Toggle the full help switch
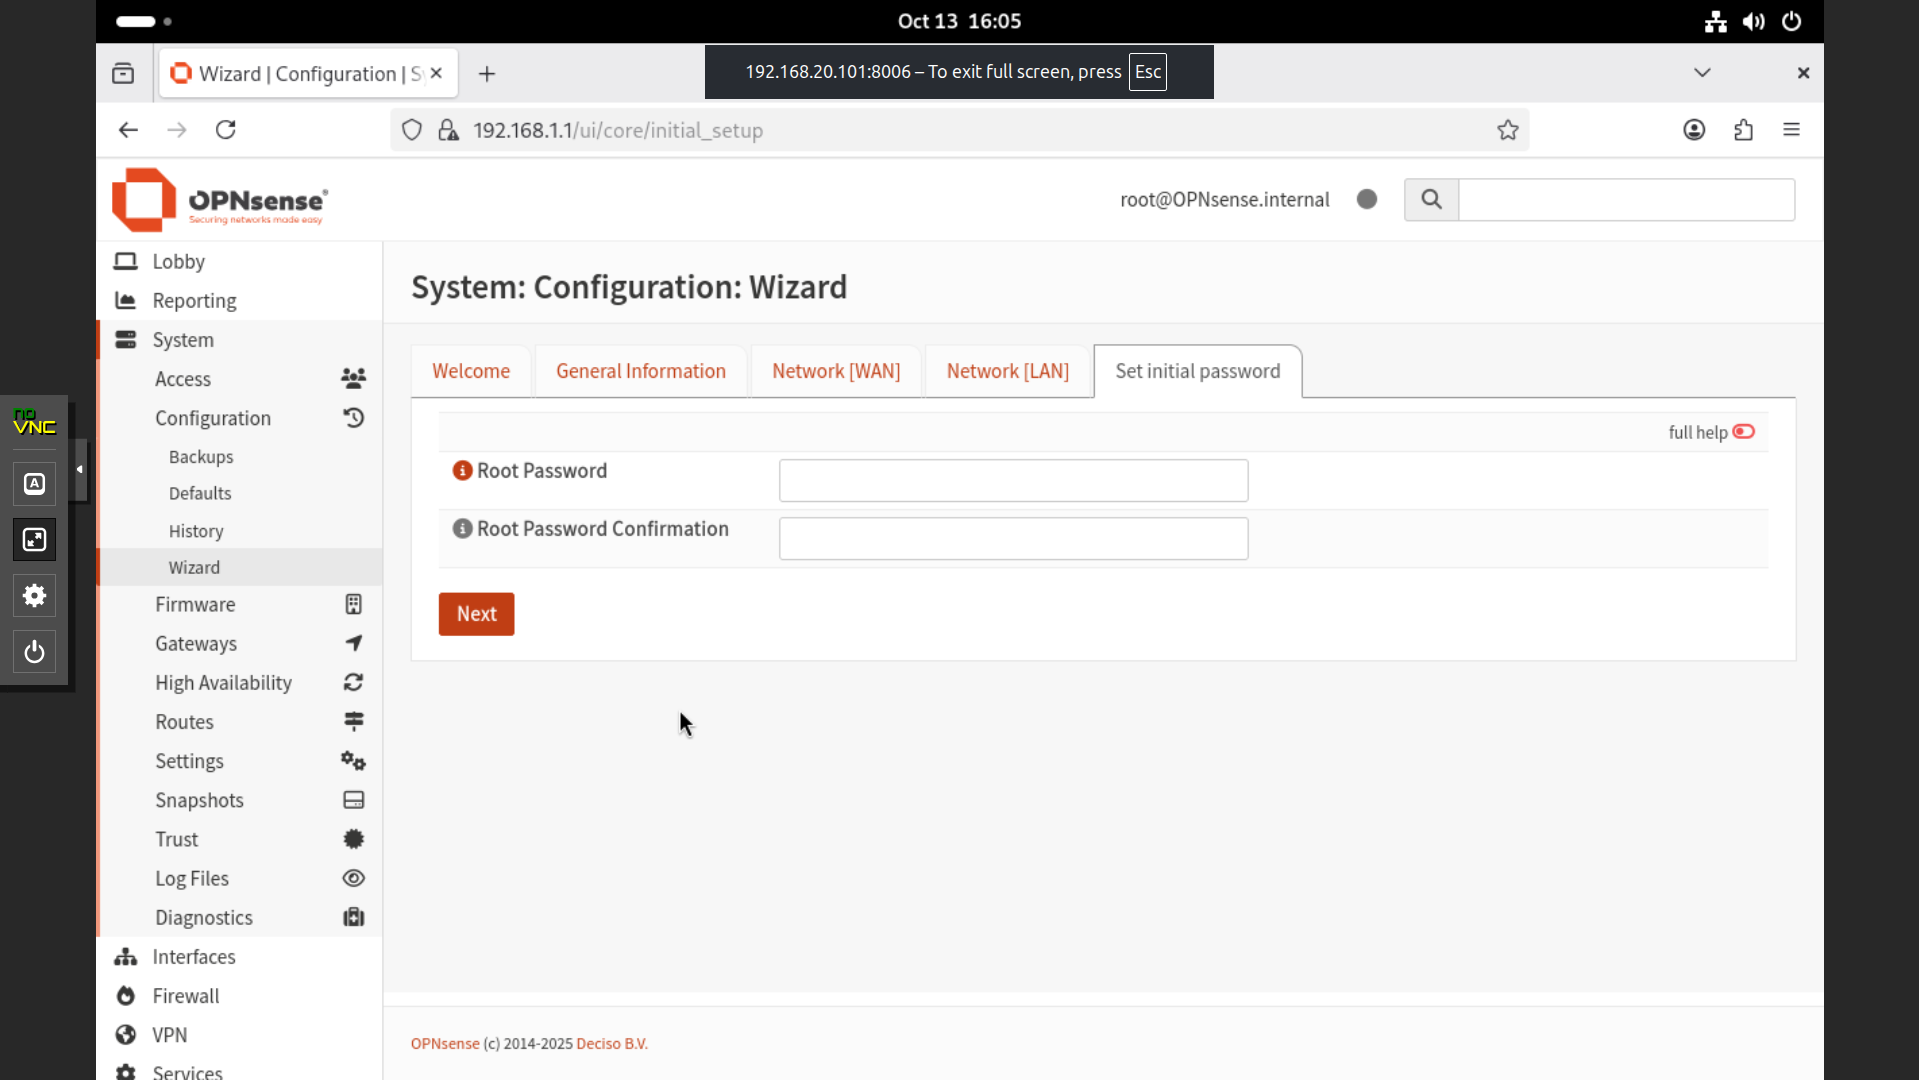This screenshot has width=1919, height=1080. click(1743, 432)
